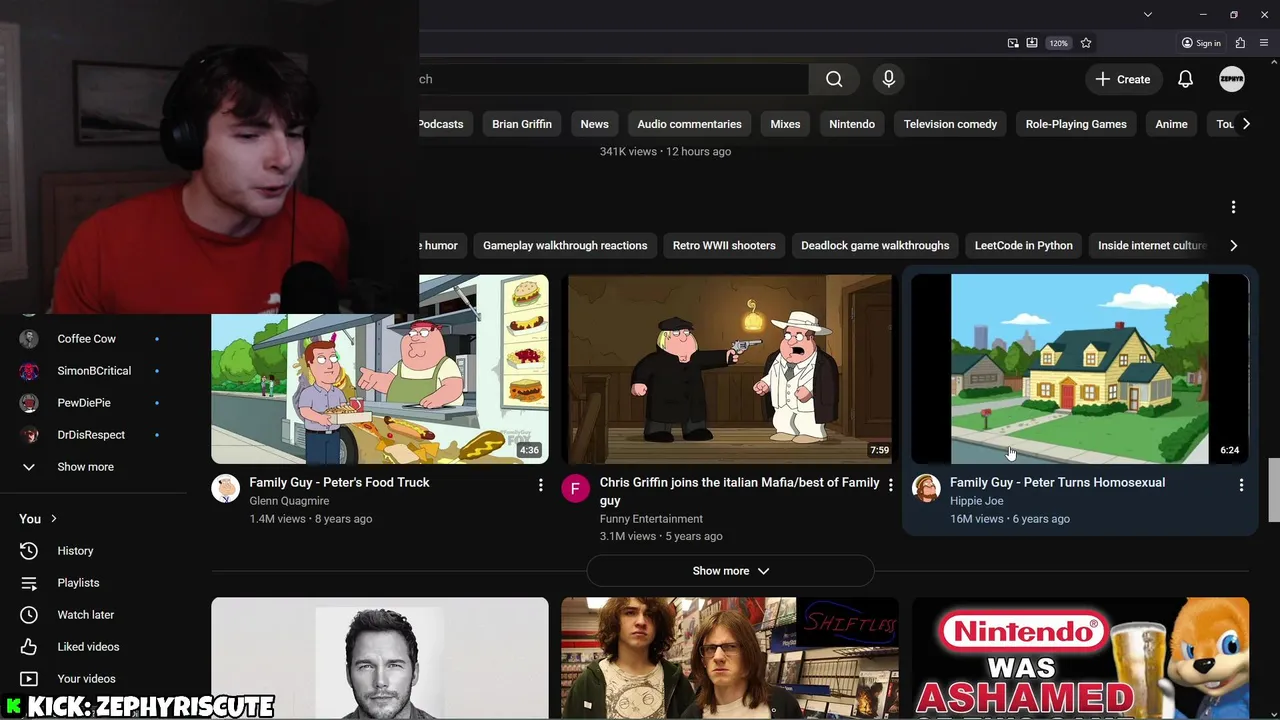Open the Glenn Quagmire channel name link
The width and height of the screenshot is (1280, 720).
289,501
